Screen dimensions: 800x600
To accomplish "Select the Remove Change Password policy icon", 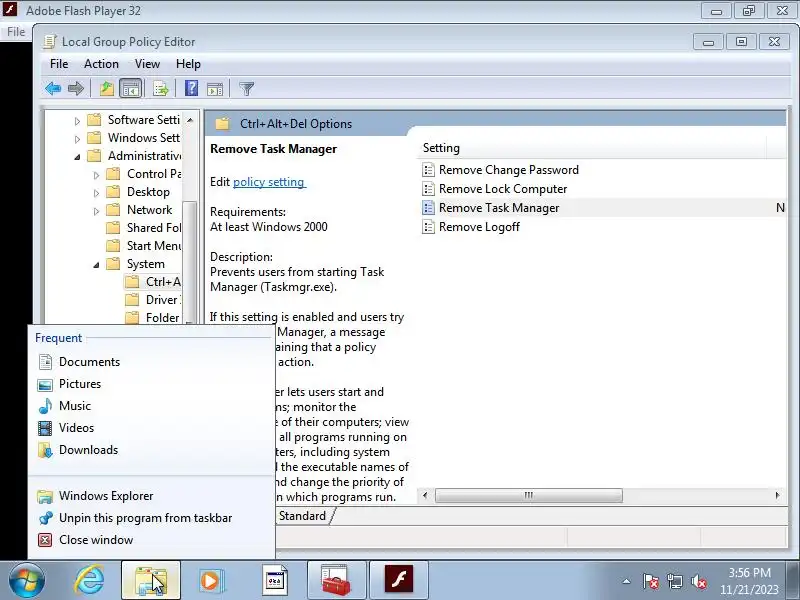I will 429,170.
